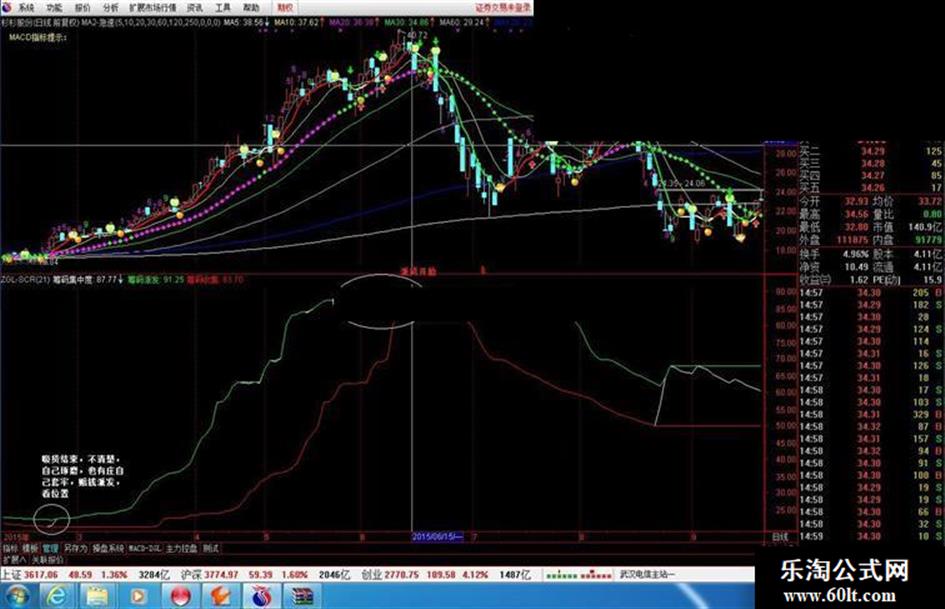This screenshot has width=945, height=609.
Task: Click the 上证 index value 3617.06
Action: pyautogui.click(x=41, y=575)
